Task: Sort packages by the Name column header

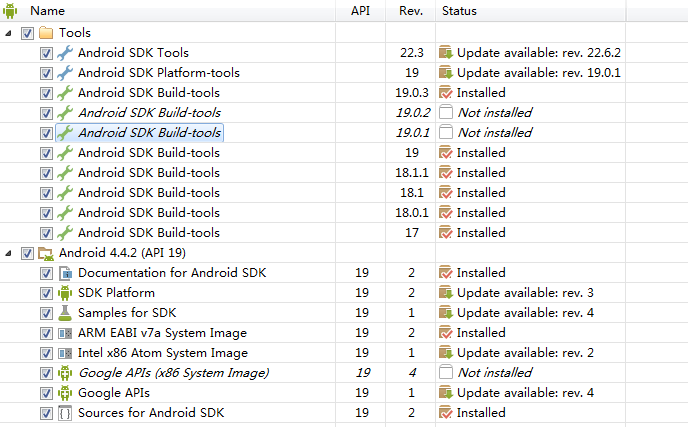Action: click(x=48, y=10)
